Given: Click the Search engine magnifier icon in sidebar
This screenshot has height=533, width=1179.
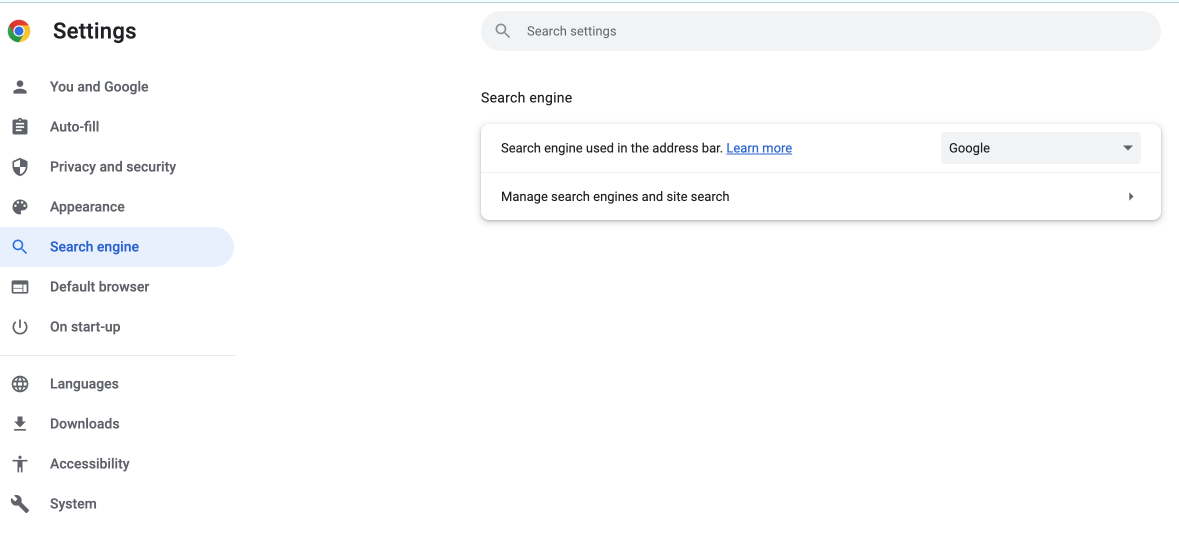Looking at the screenshot, I should pyautogui.click(x=20, y=247).
